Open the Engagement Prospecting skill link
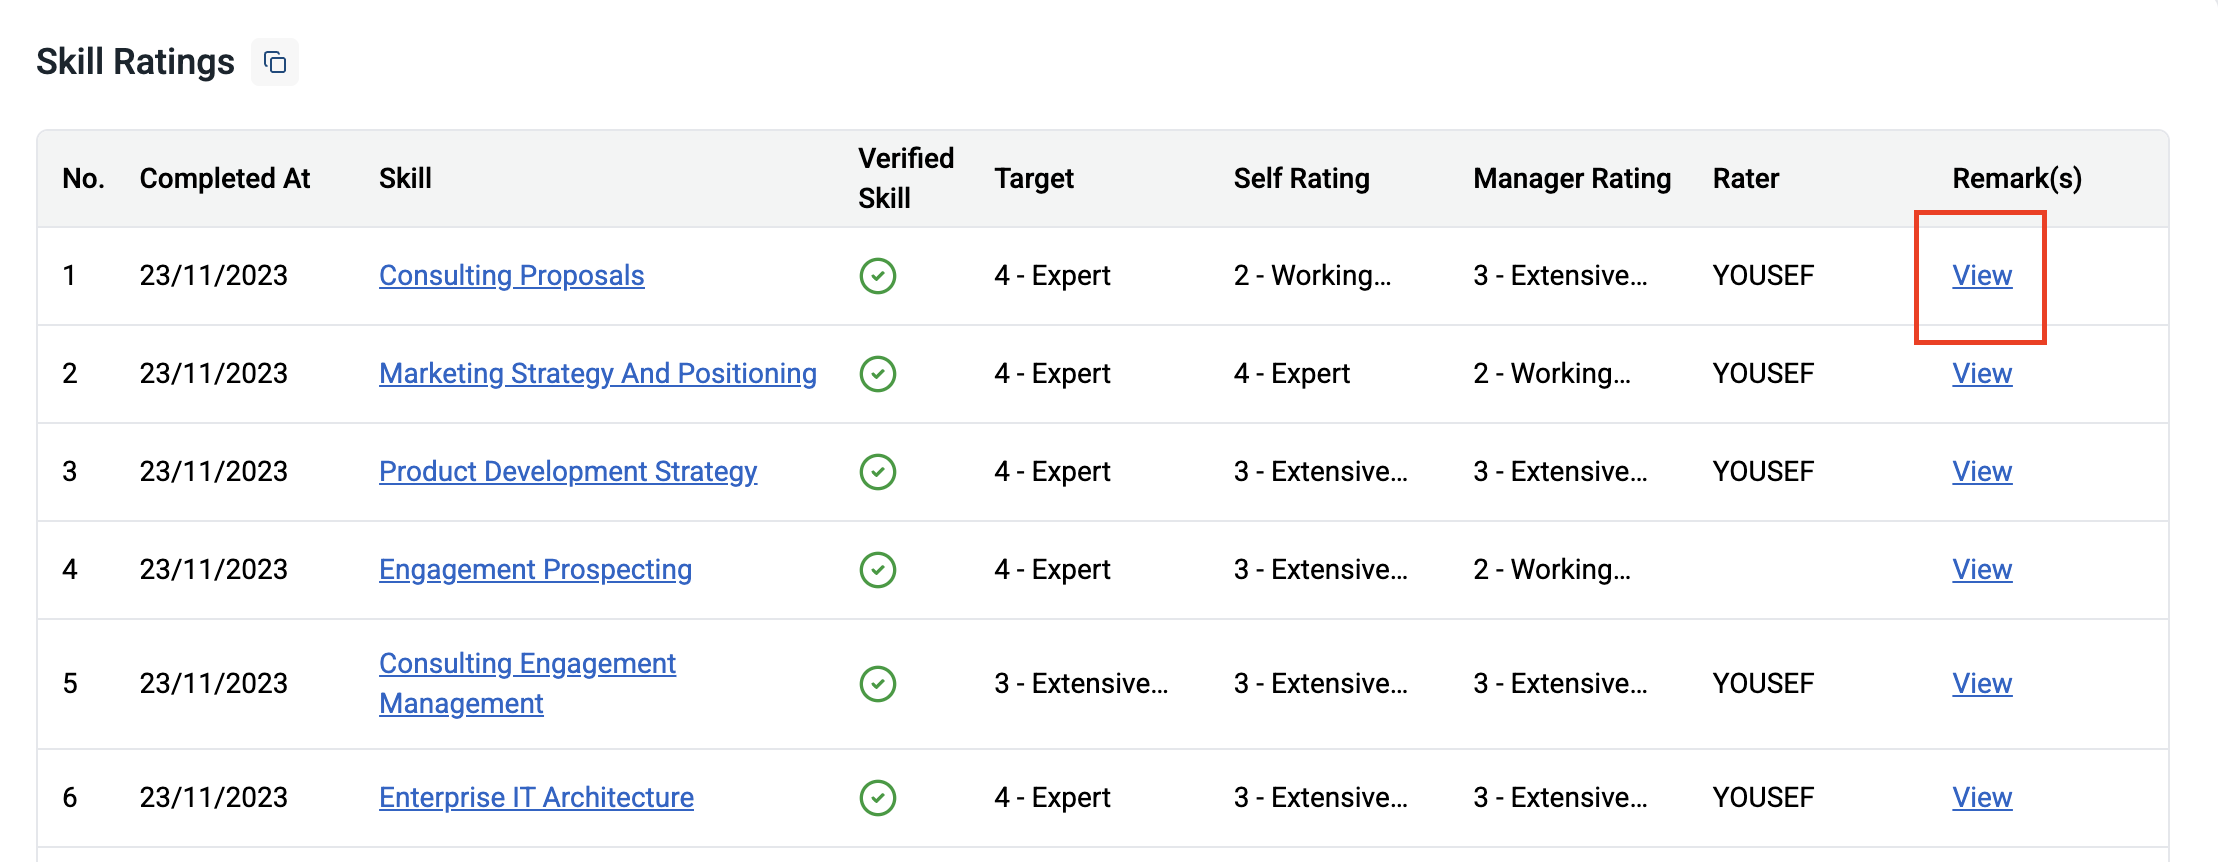The height and width of the screenshot is (862, 2218). 535,570
